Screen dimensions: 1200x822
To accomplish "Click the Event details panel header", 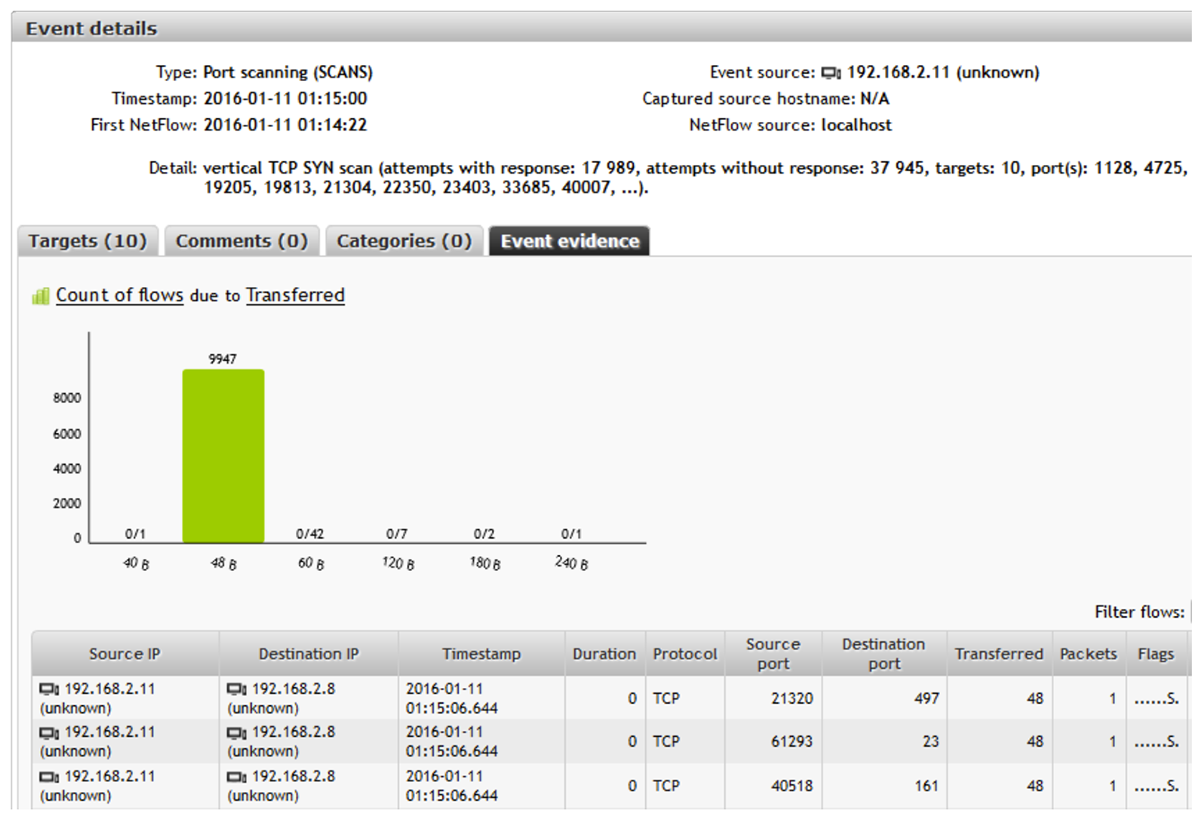I will tap(600, 28).
